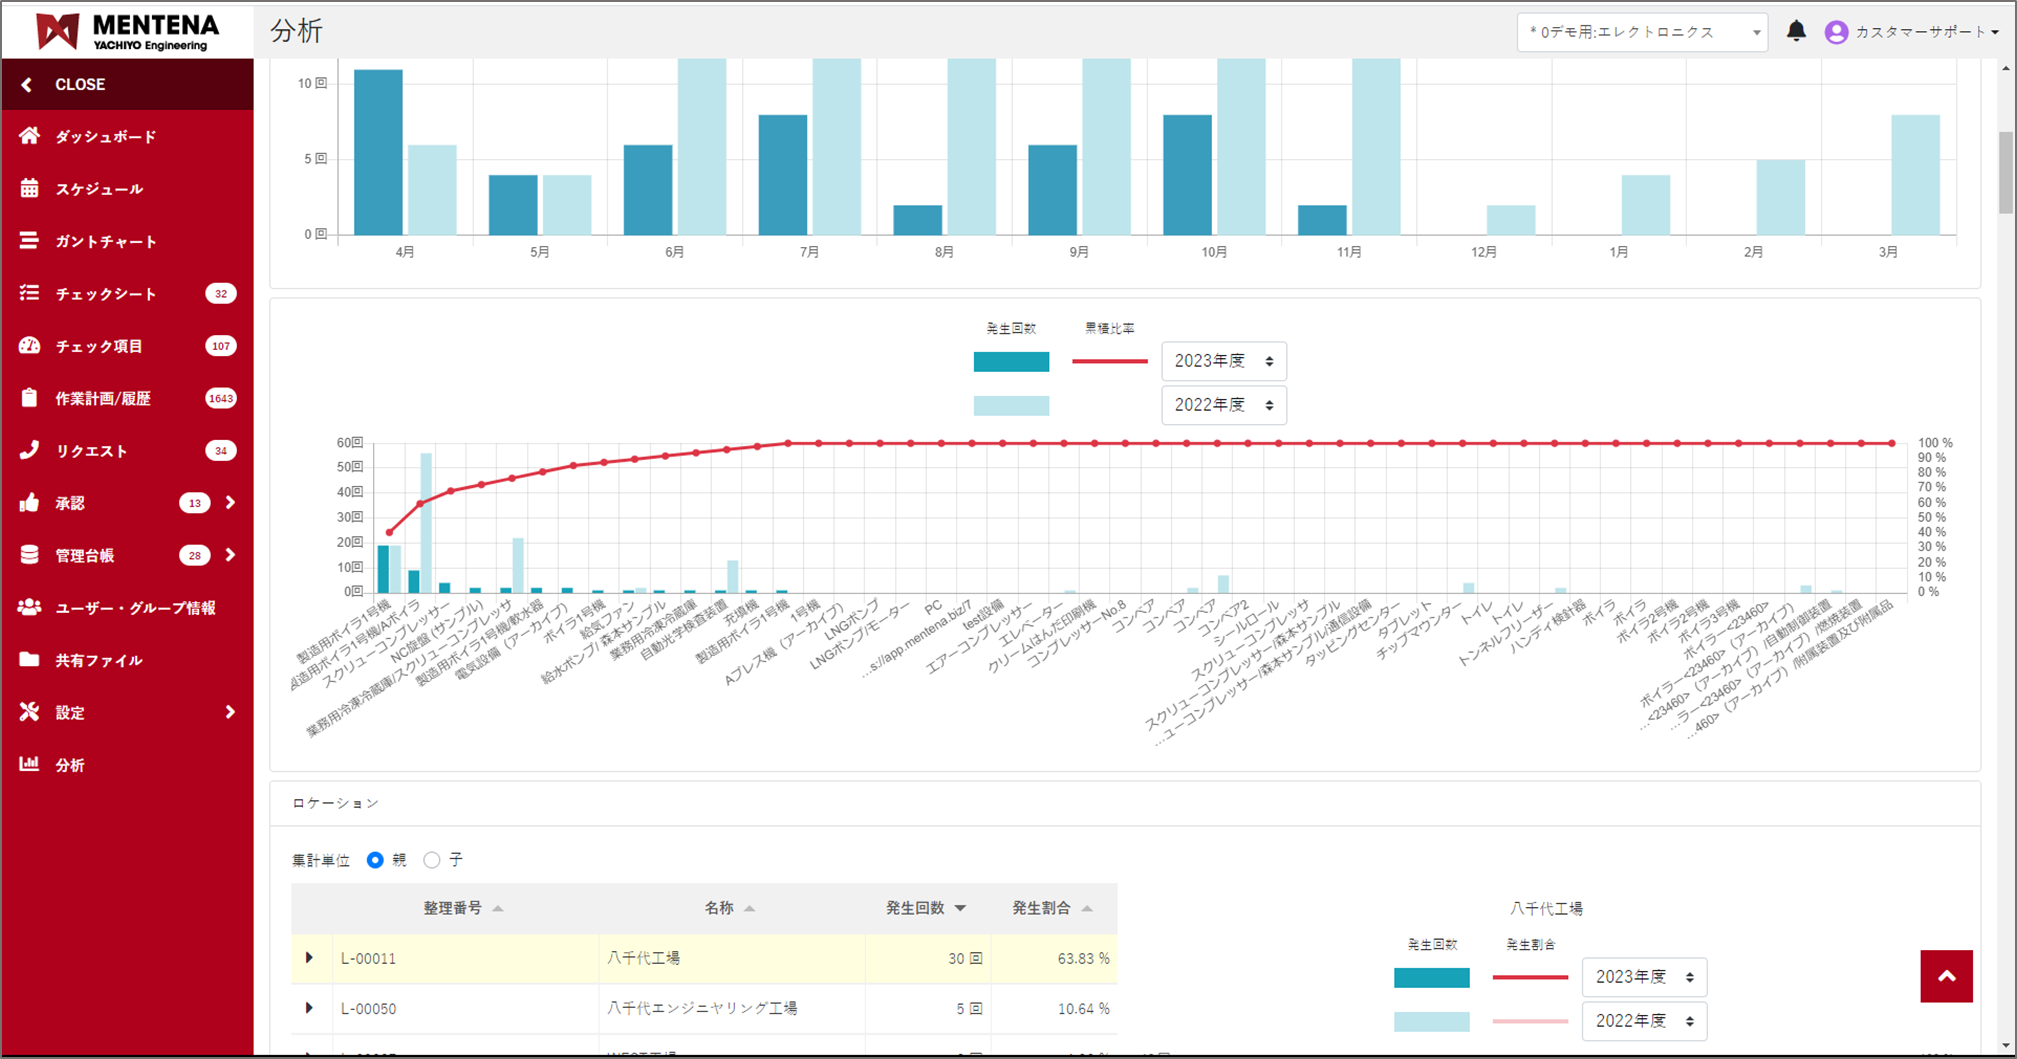The image size is (2017, 1059).
Task: Click the Gantt chart sidebar icon
Action: pyautogui.click(x=29, y=241)
